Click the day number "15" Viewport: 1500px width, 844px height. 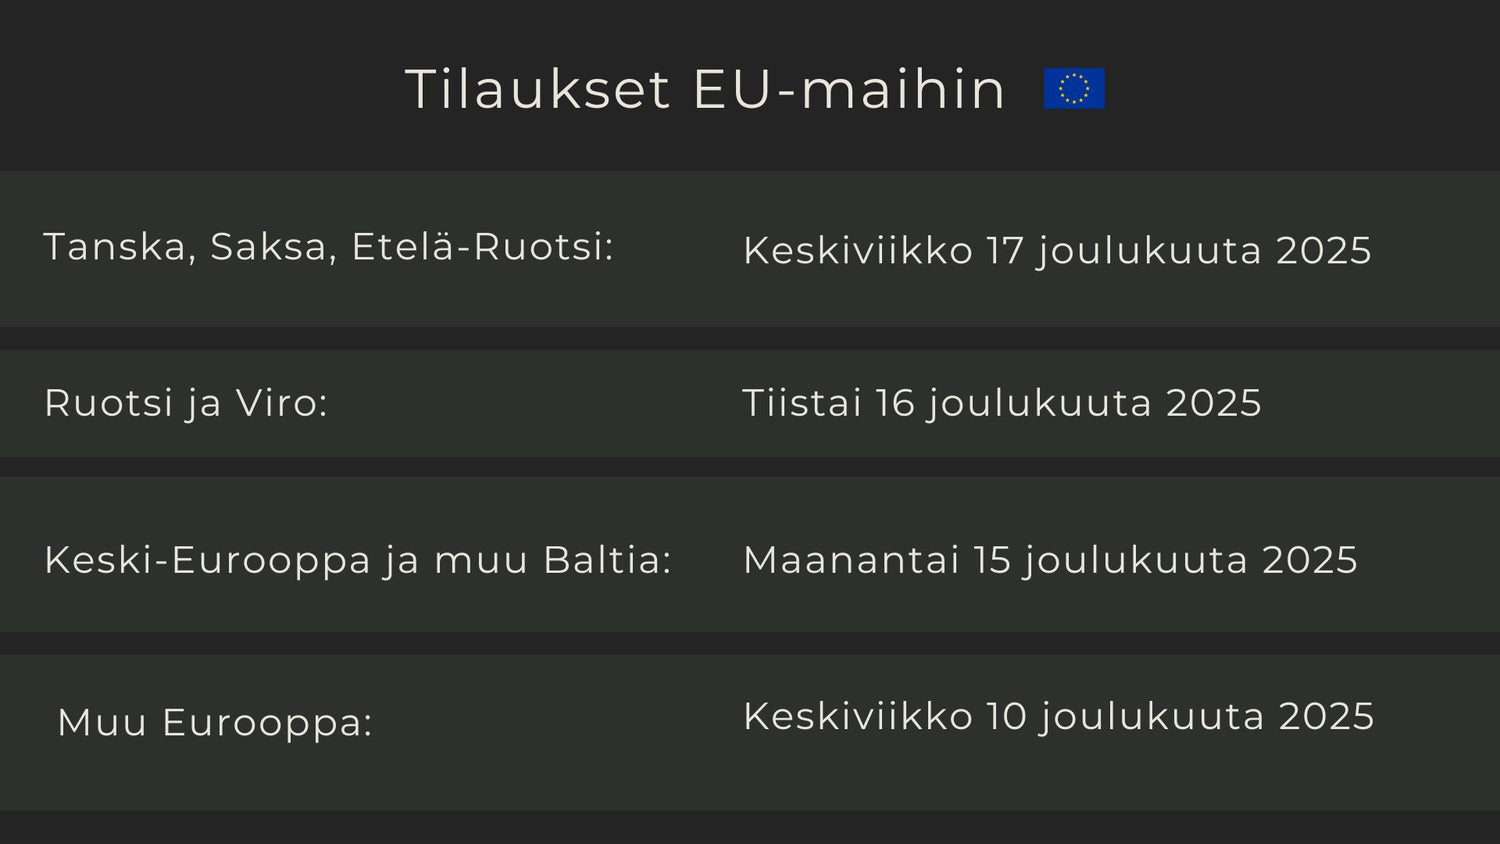click(992, 560)
